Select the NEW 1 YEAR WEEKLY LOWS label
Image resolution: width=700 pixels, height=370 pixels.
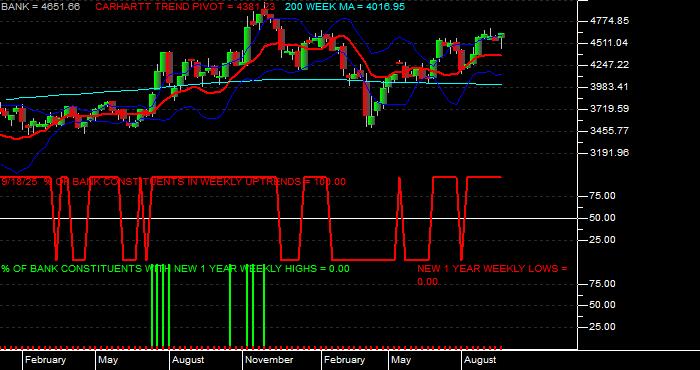492,275
